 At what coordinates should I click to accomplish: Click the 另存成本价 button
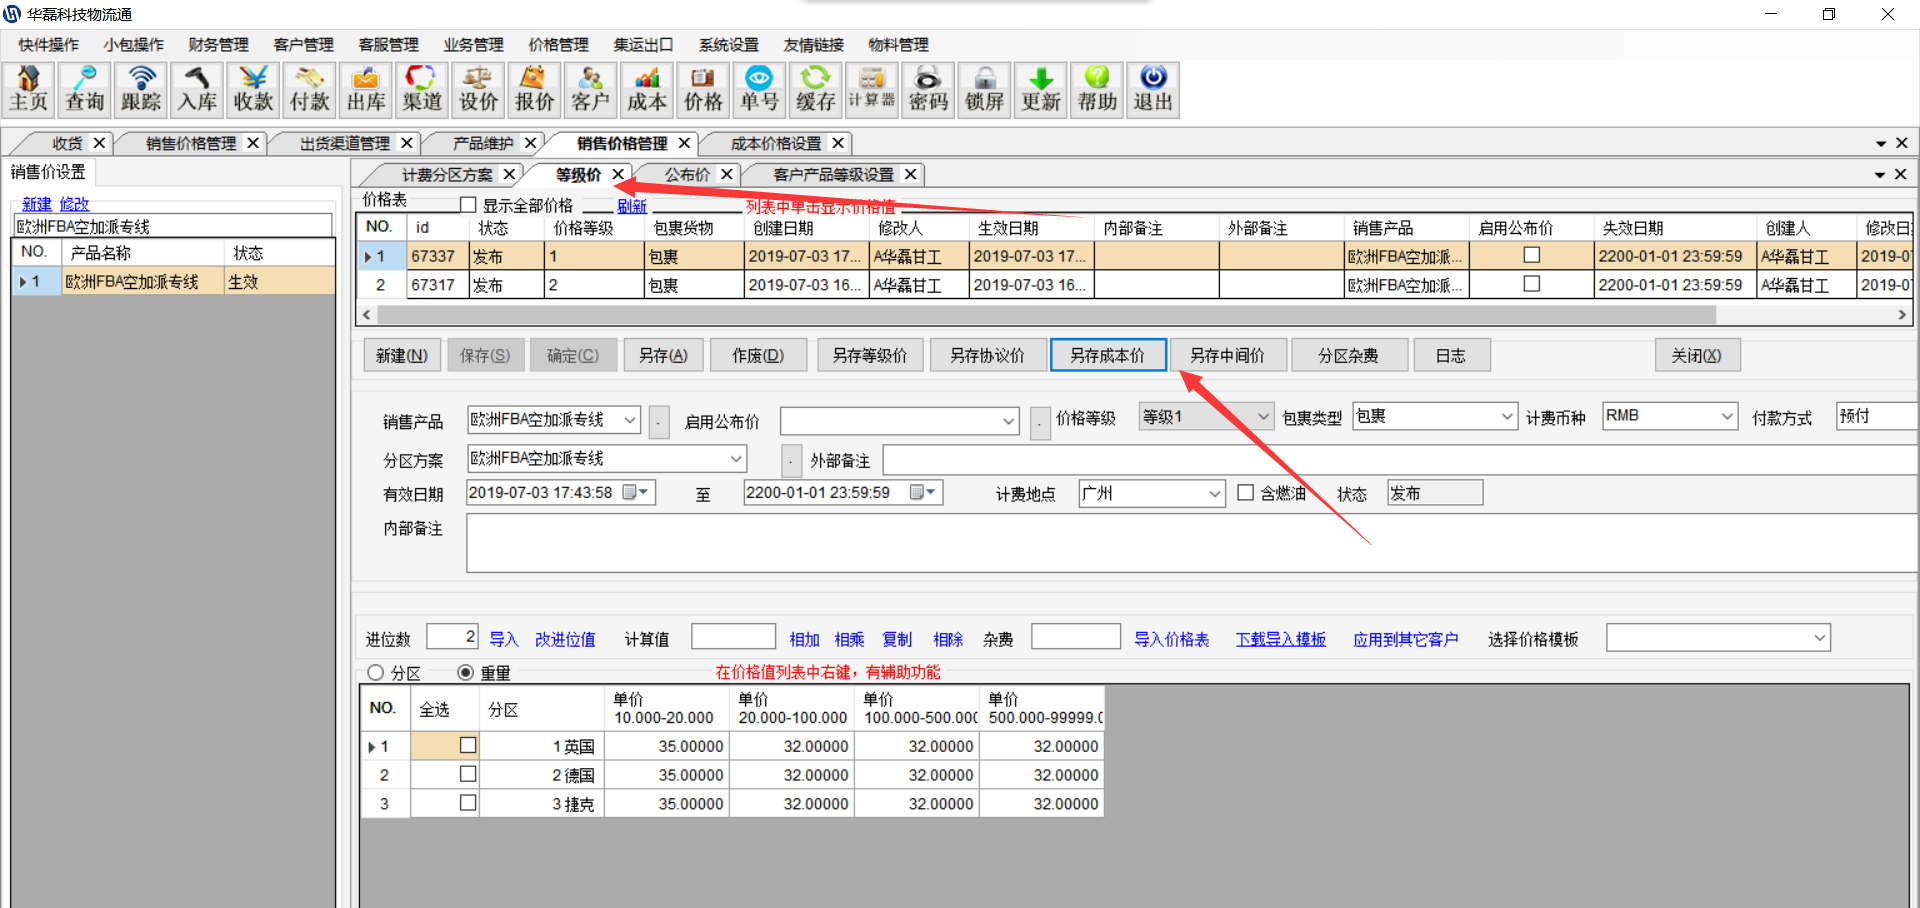[1108, 355]
